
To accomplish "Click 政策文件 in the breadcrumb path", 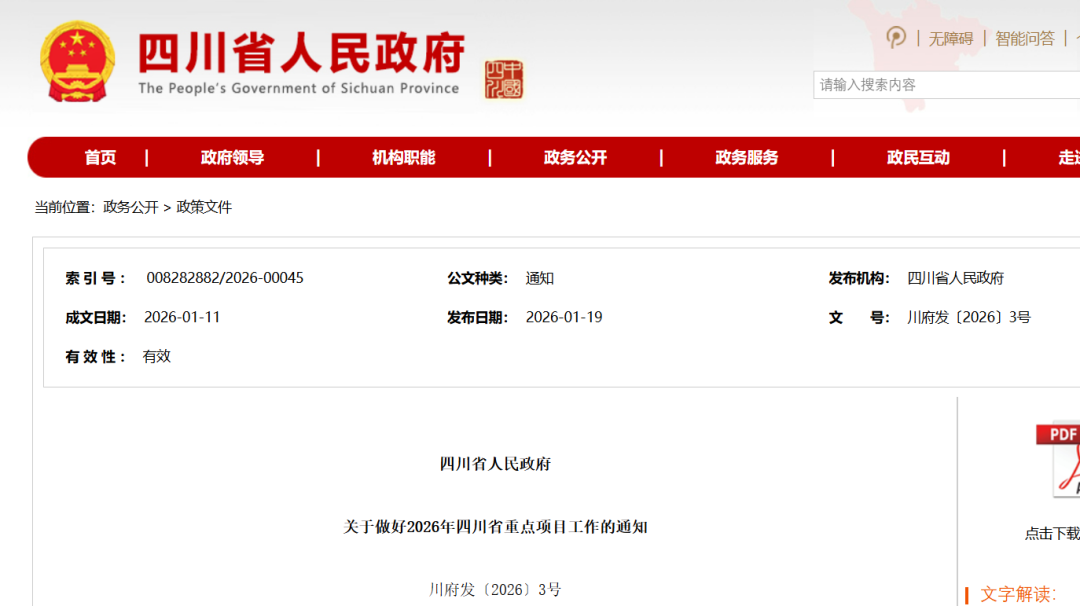I will (204, 207).
